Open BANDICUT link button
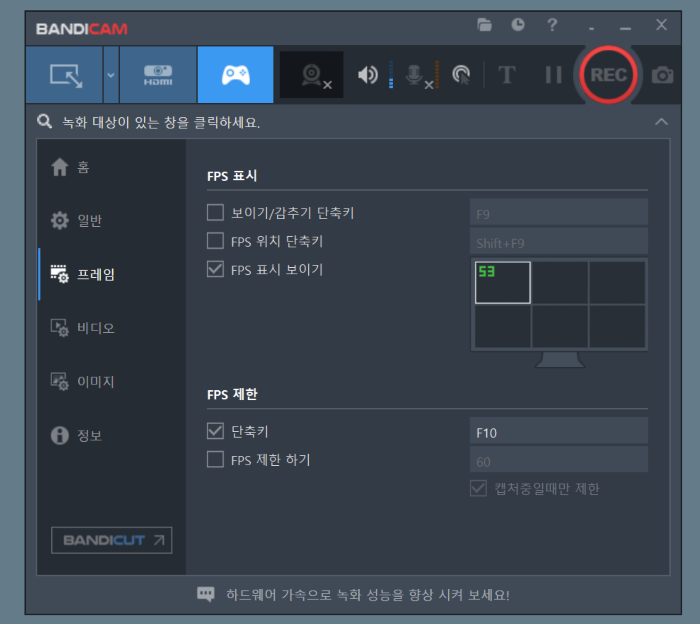 [112, 540]
